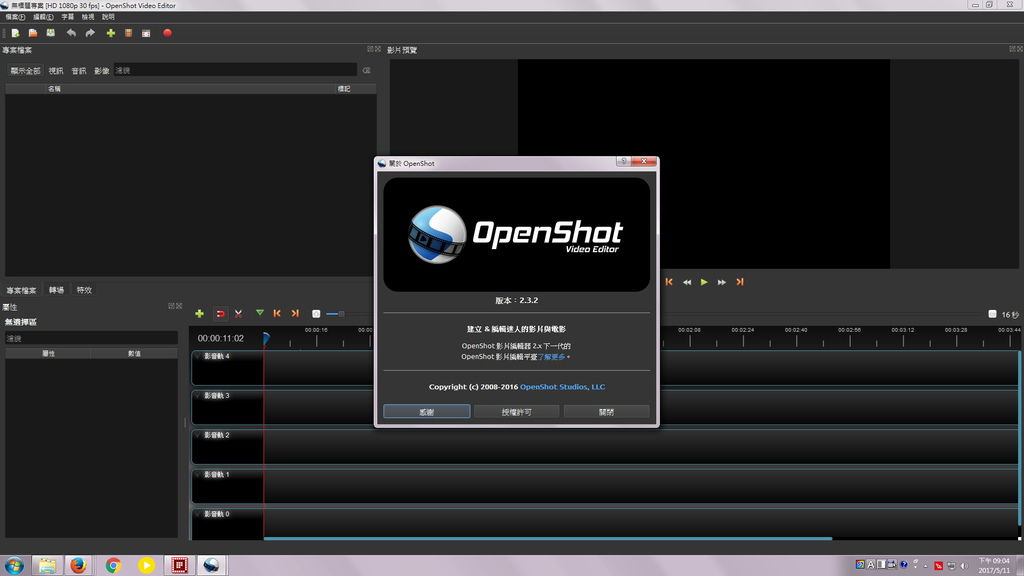Select the 顯示全部 filter button

25,71
